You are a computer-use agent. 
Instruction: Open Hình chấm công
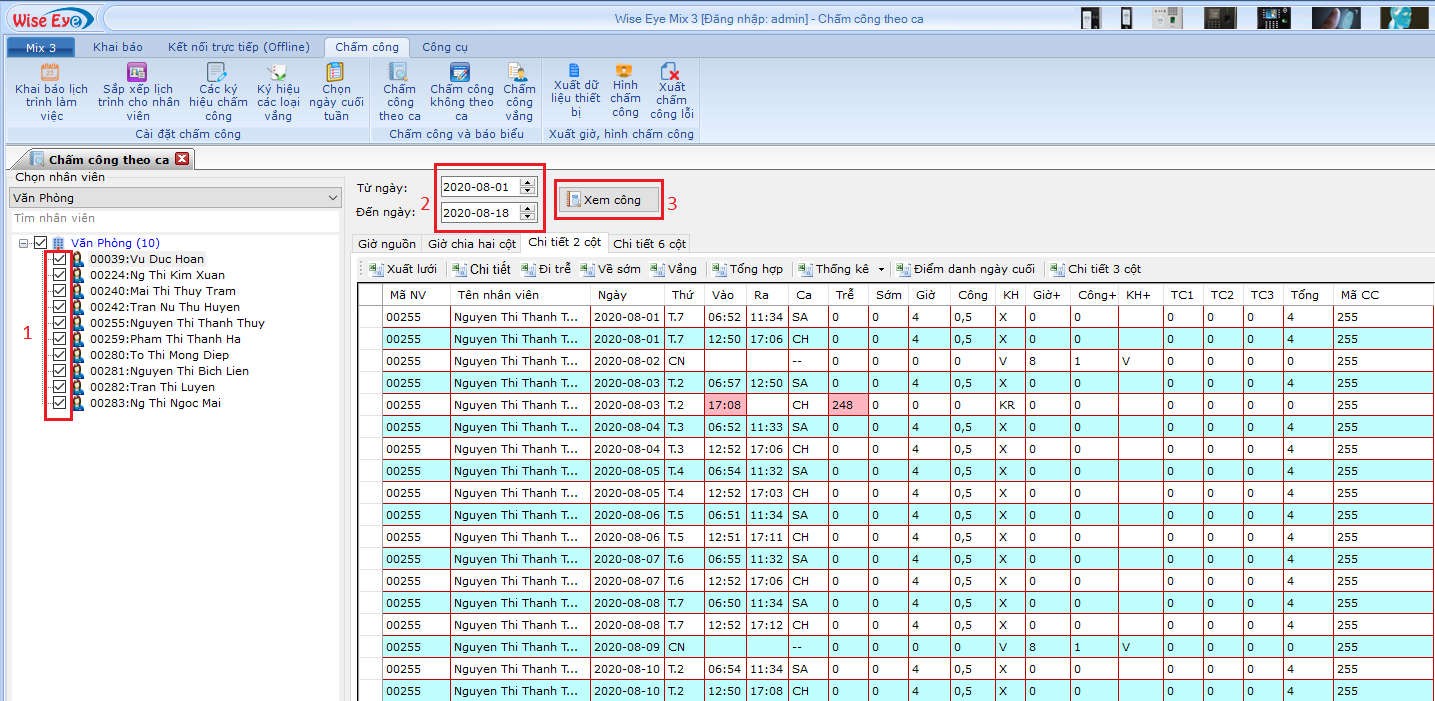point(625,86)
